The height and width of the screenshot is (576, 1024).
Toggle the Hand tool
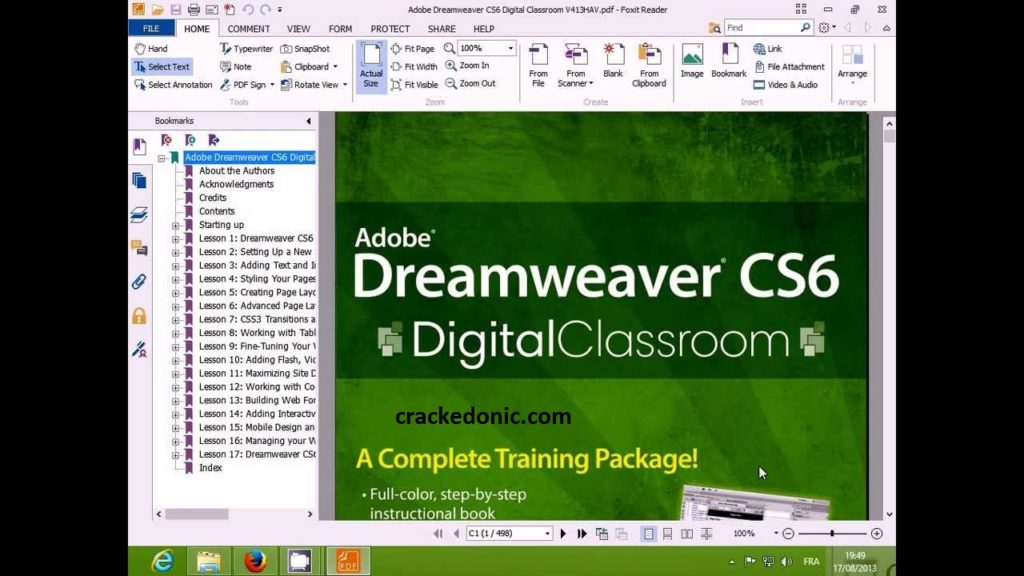(x=152, y=48)
